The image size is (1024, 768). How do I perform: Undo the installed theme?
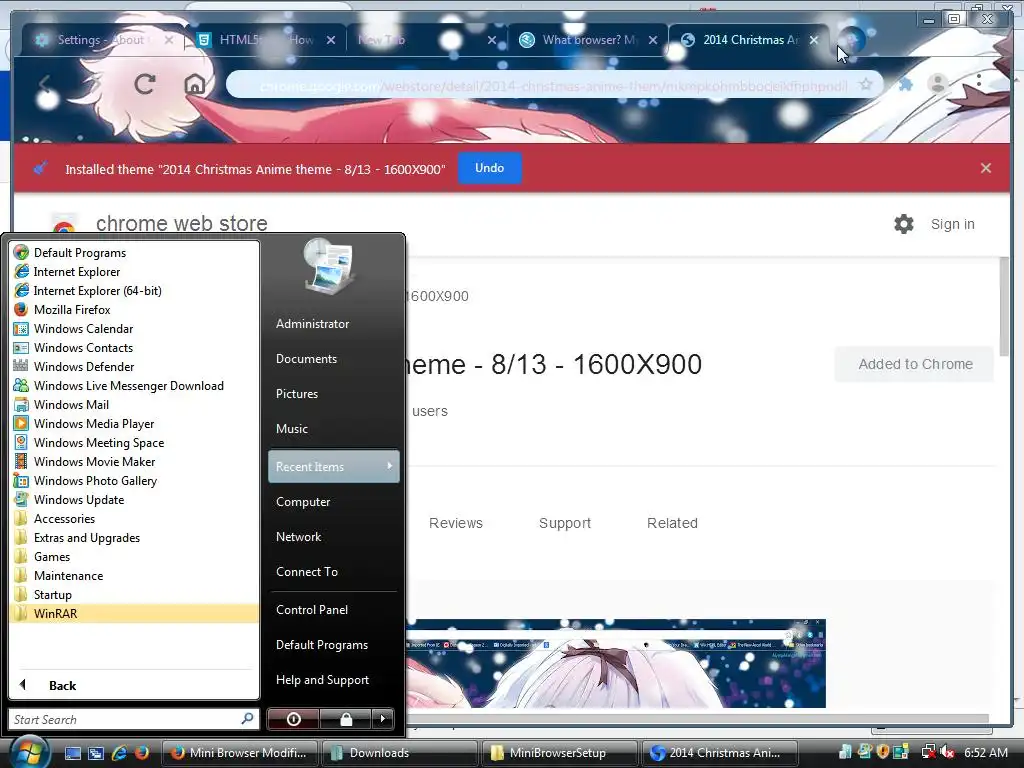[490, 168]
